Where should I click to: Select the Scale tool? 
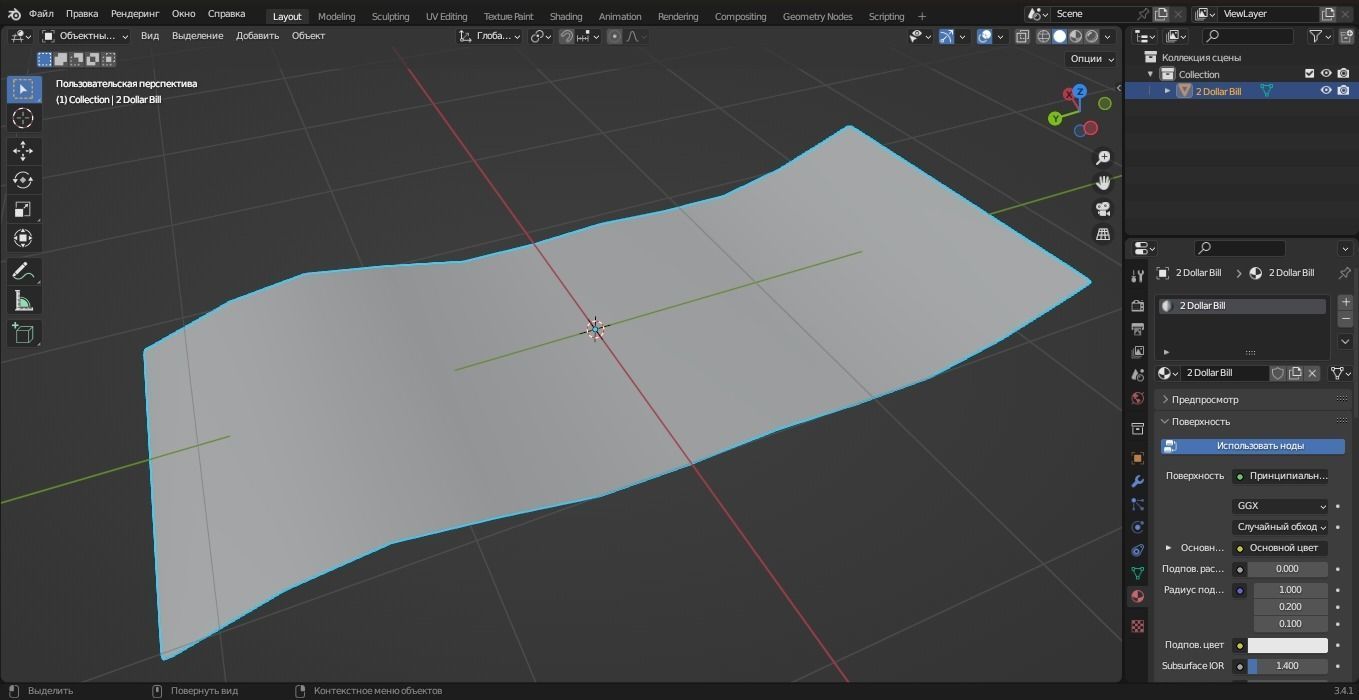(x=23, y=209)
